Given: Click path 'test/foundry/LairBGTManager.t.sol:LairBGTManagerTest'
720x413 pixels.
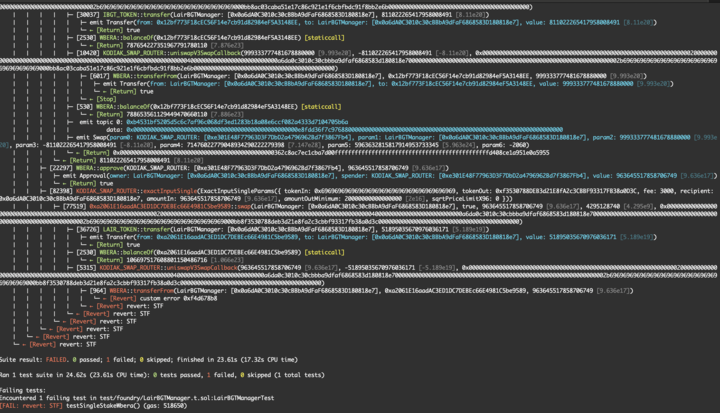Looking at the screenshot, I should pos(185,398).
